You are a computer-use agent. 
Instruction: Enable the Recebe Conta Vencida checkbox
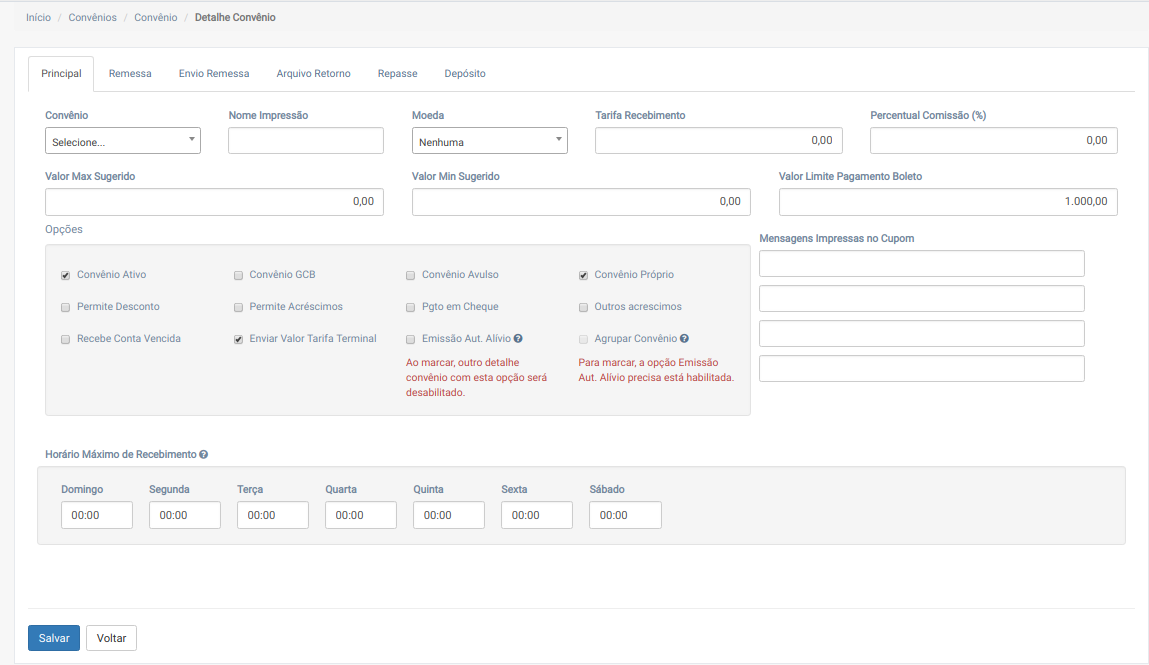coord(66,339)
